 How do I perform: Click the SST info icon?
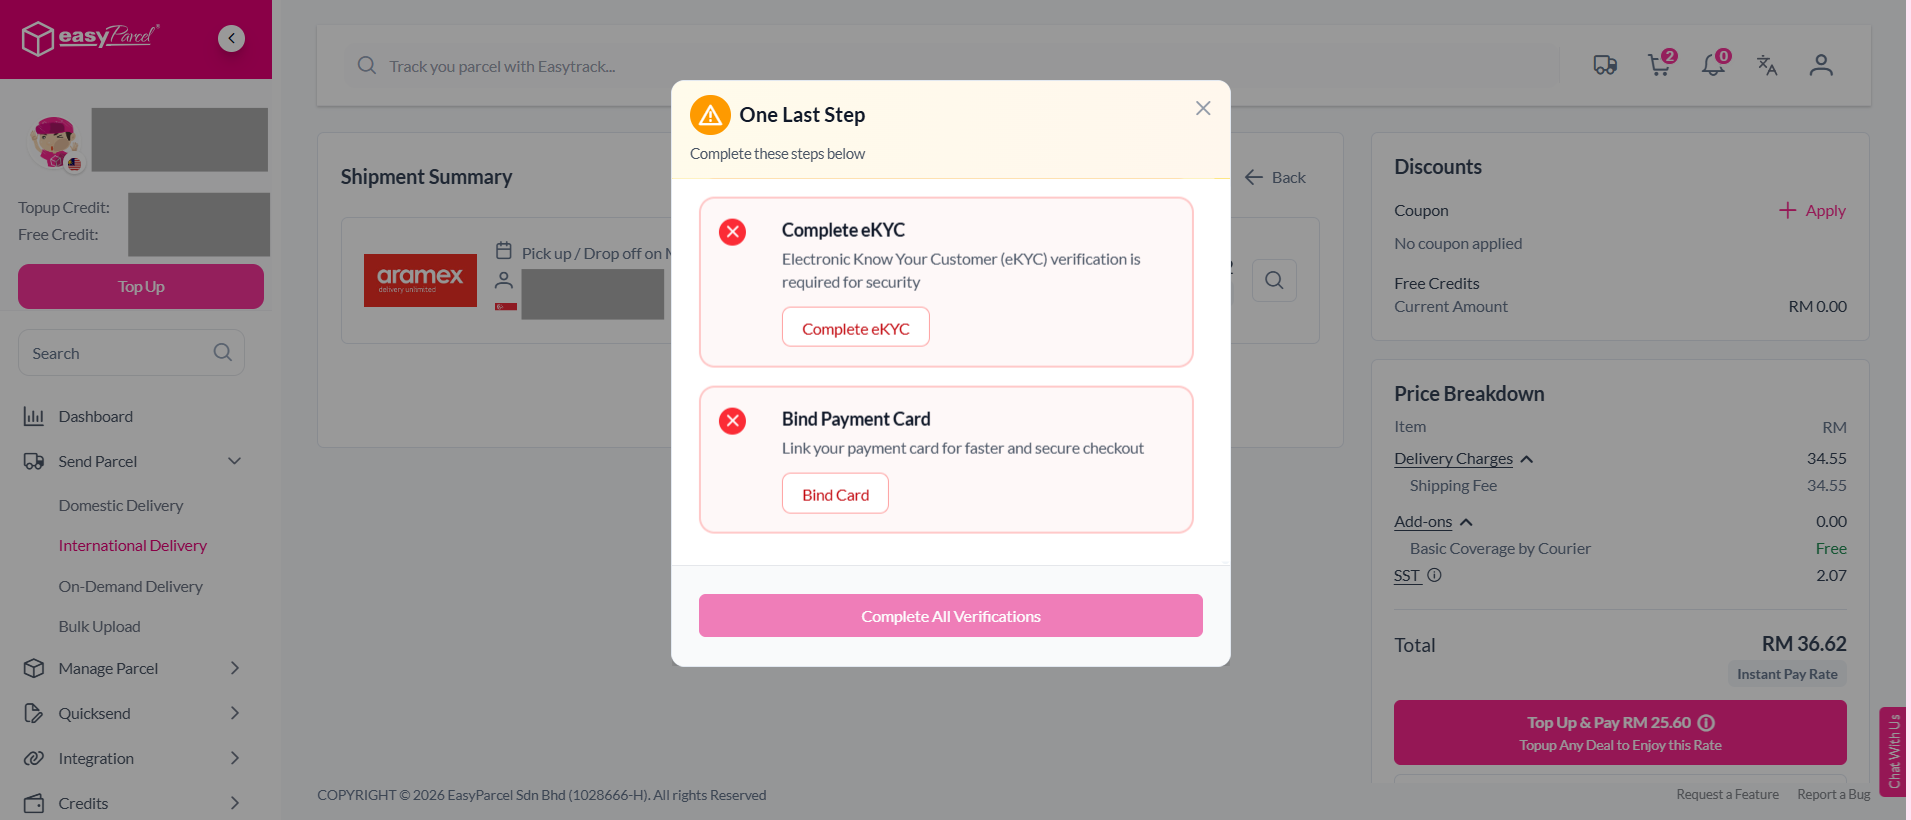pyautogui.click(x=1434, y=575)
